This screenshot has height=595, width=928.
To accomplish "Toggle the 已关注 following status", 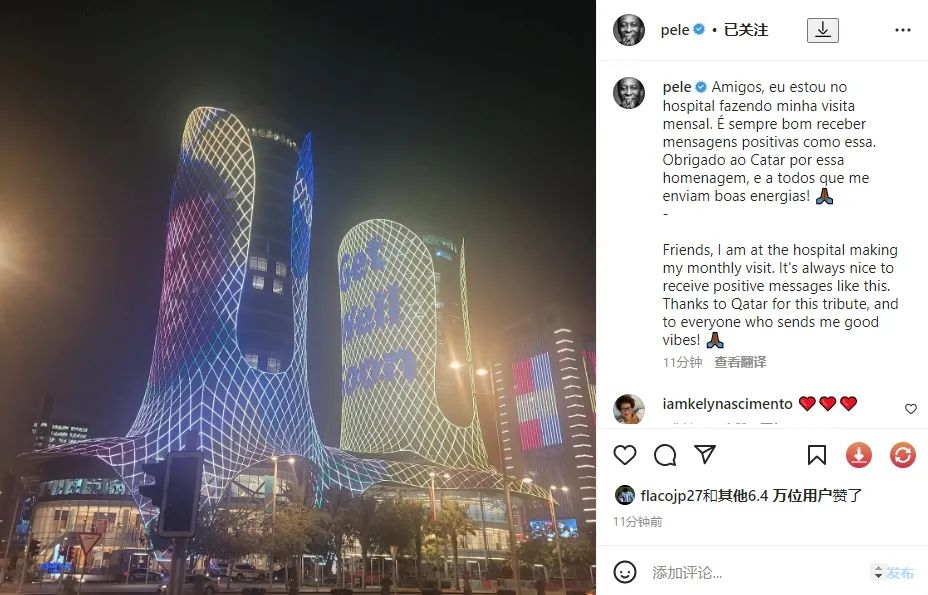I will coord(746,30).
